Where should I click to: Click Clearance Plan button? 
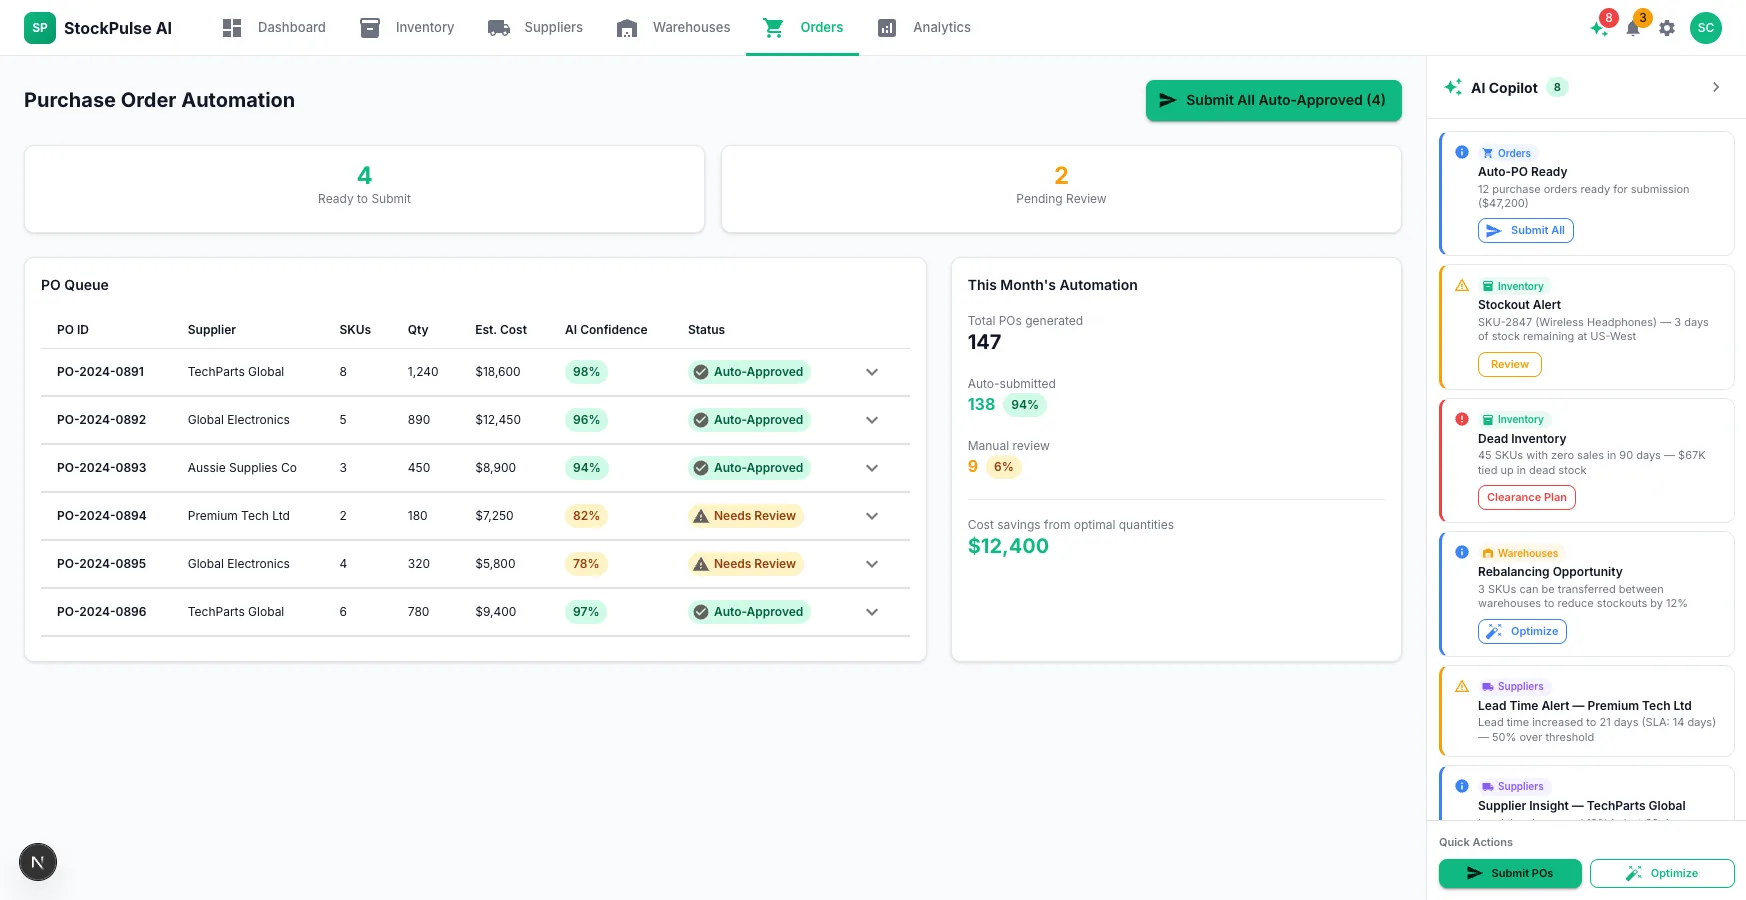(1527, 497)
